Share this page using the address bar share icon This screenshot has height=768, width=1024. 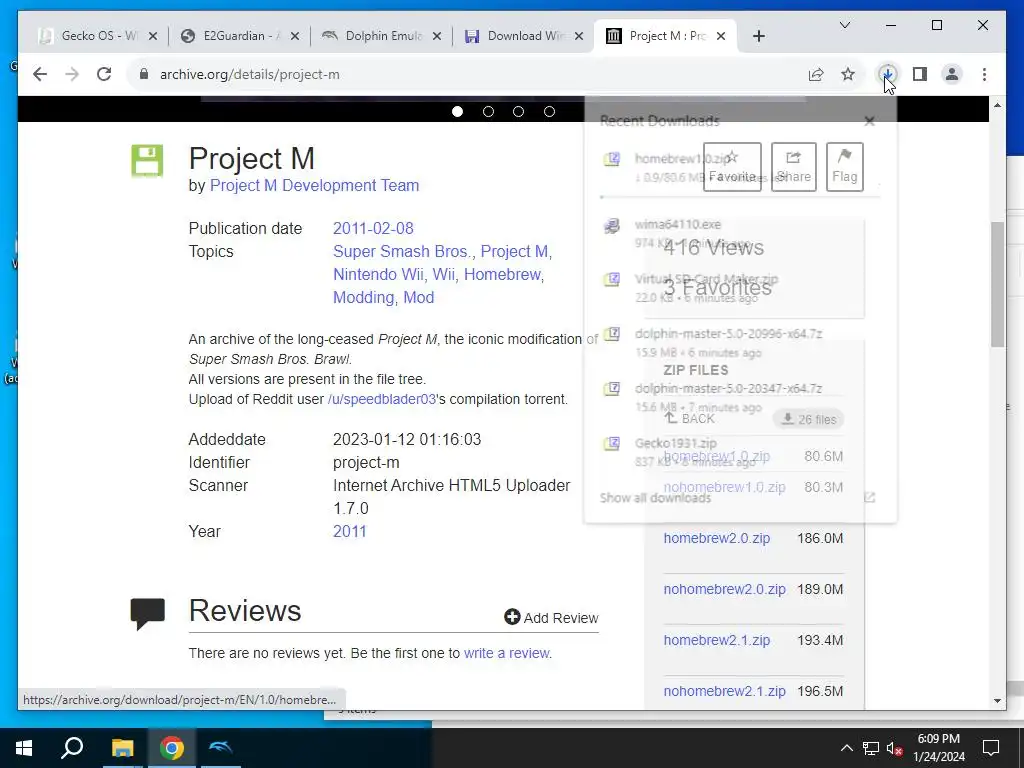coord(816,74)
